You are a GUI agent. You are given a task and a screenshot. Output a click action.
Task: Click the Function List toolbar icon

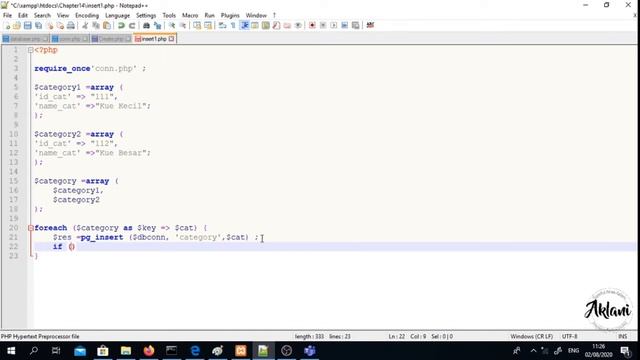[x=276, y=26]
